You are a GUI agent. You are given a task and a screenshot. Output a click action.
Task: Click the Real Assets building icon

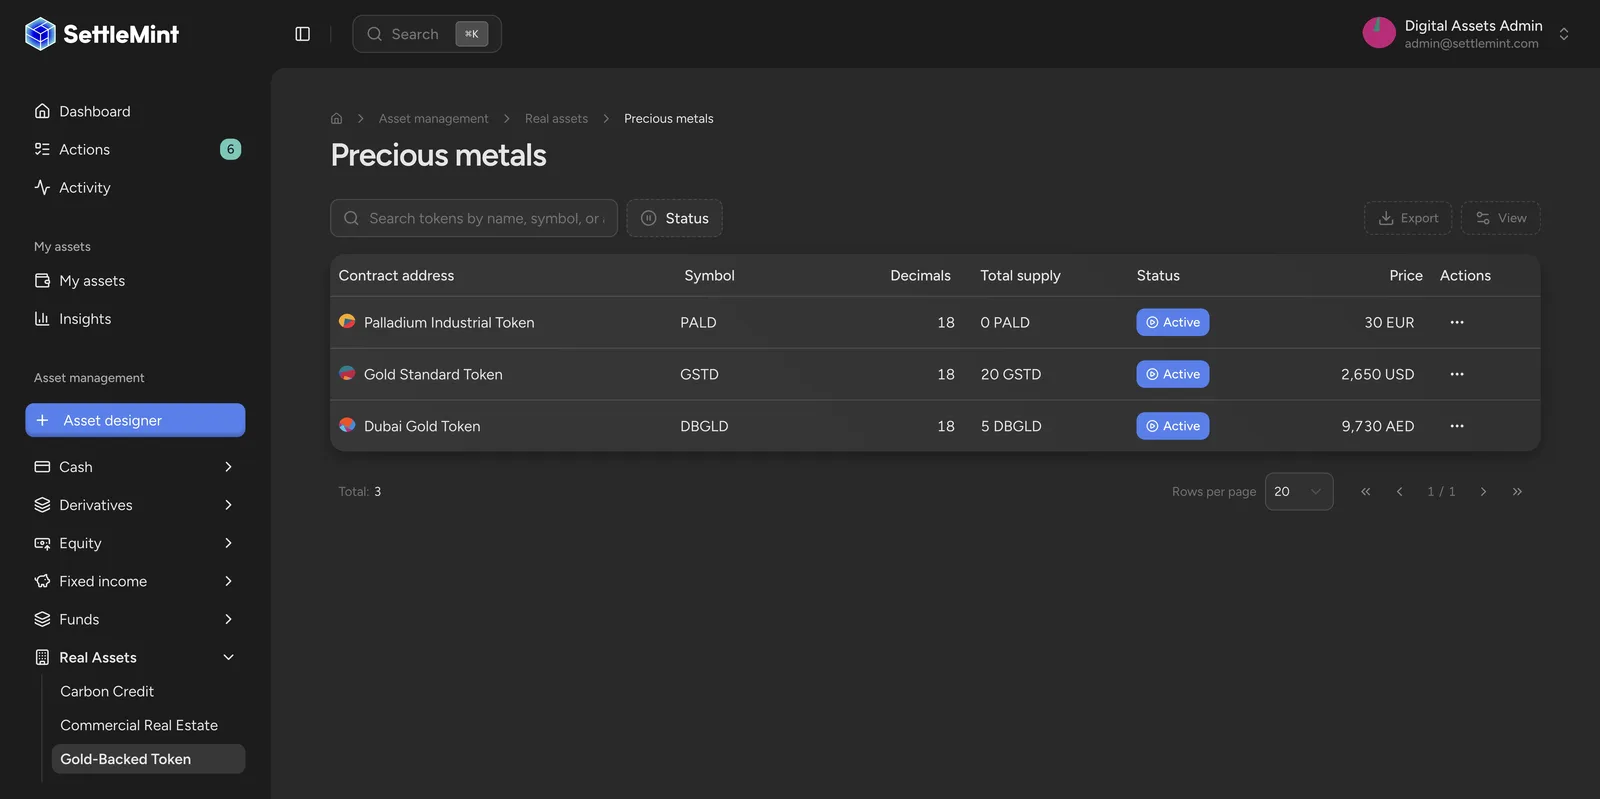click(x=42, y=657)
